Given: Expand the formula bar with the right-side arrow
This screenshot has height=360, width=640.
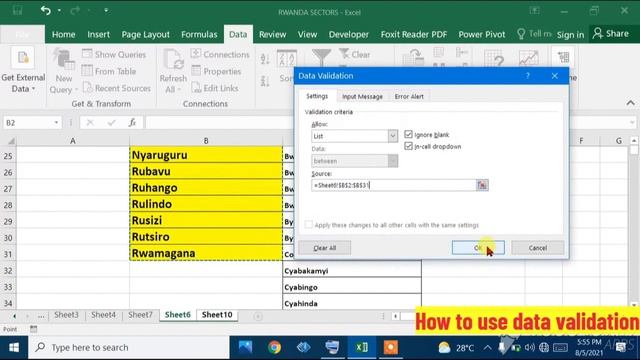Looking at the screenshot, I should [x=632, y=122].
